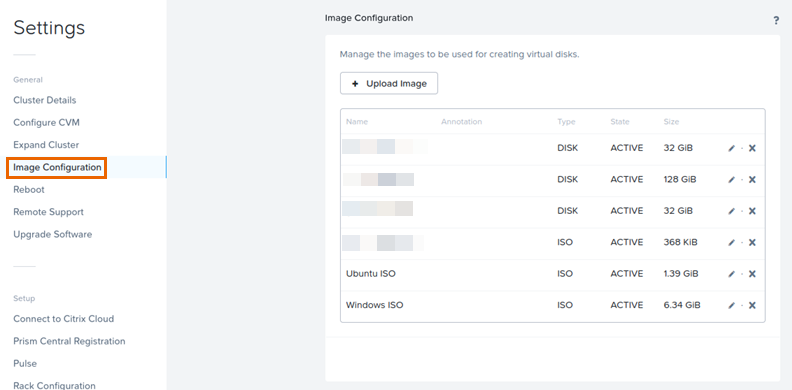This screenshot has width=792, height=390.
Task: Open the help question mark icon
Action: (x=776, y=21)
